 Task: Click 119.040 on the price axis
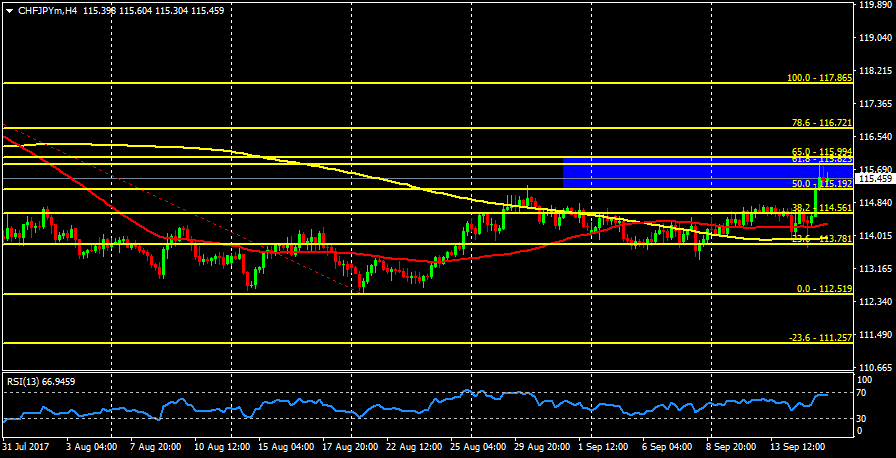point(875,38)
